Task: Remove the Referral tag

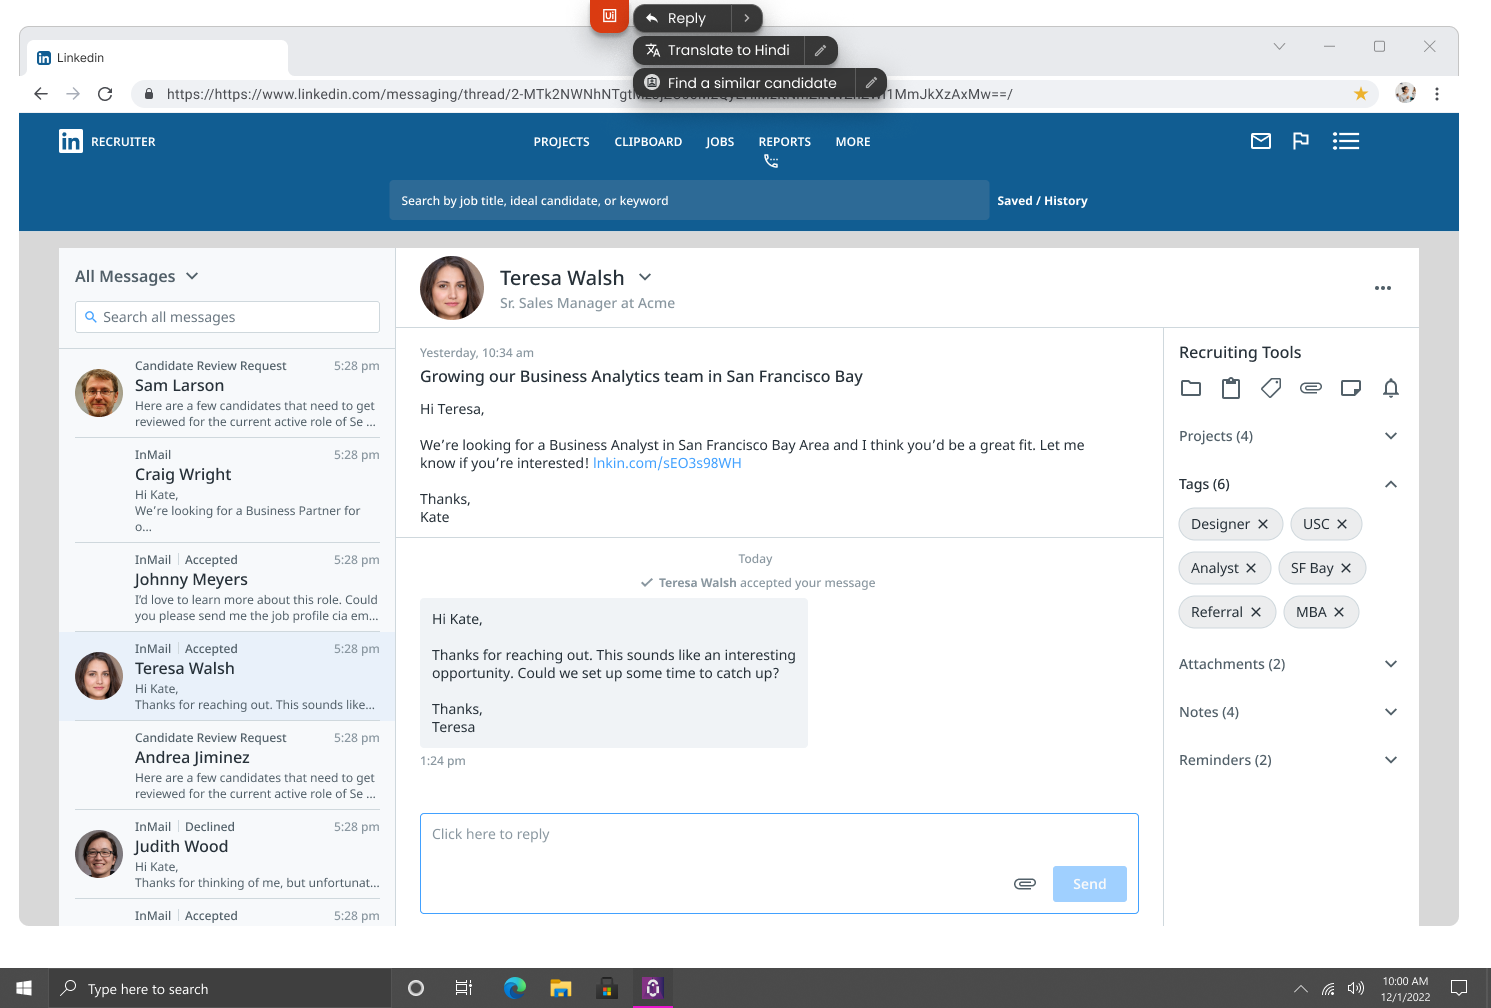Action: [x=1256, y=612]
